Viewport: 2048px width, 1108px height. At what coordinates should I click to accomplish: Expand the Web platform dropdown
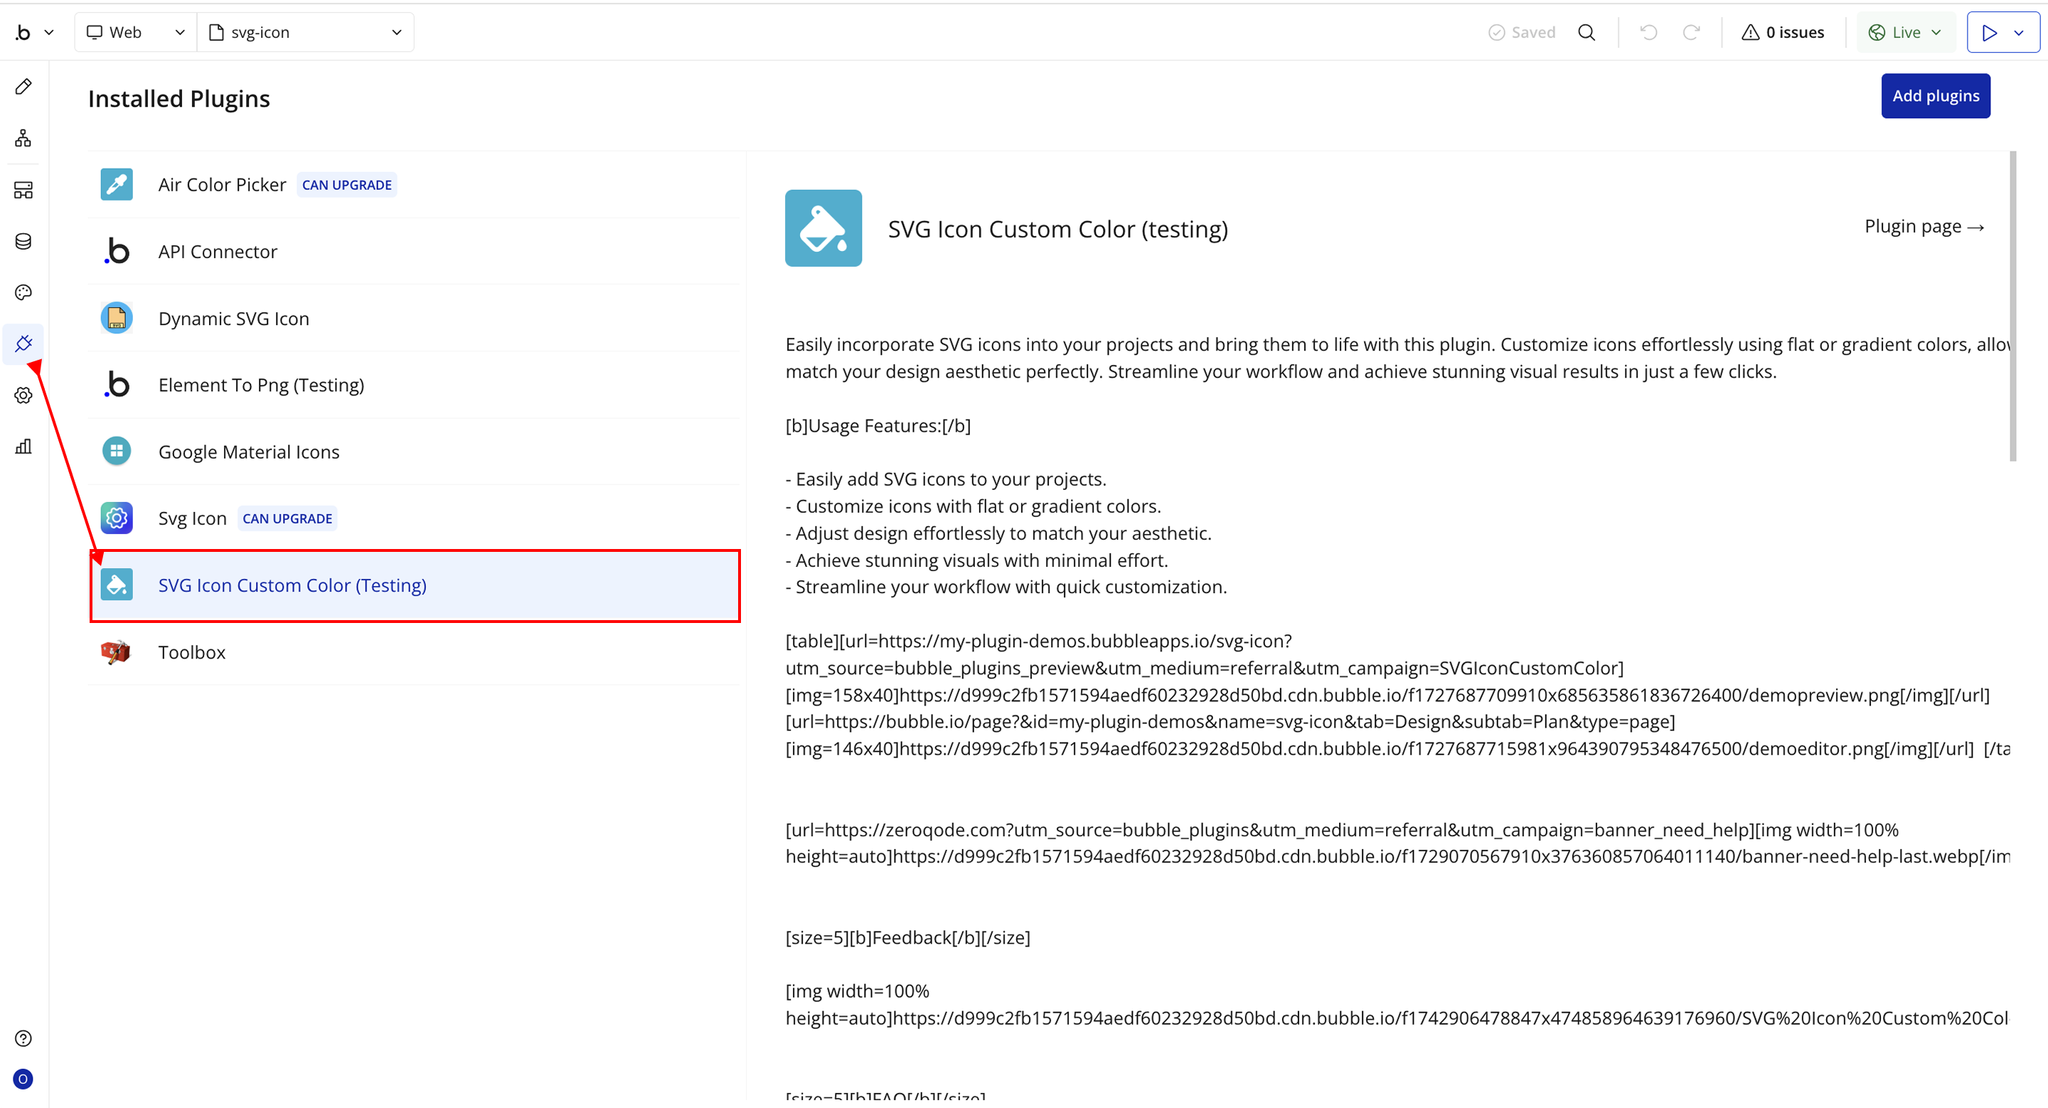tap(135, 32)
